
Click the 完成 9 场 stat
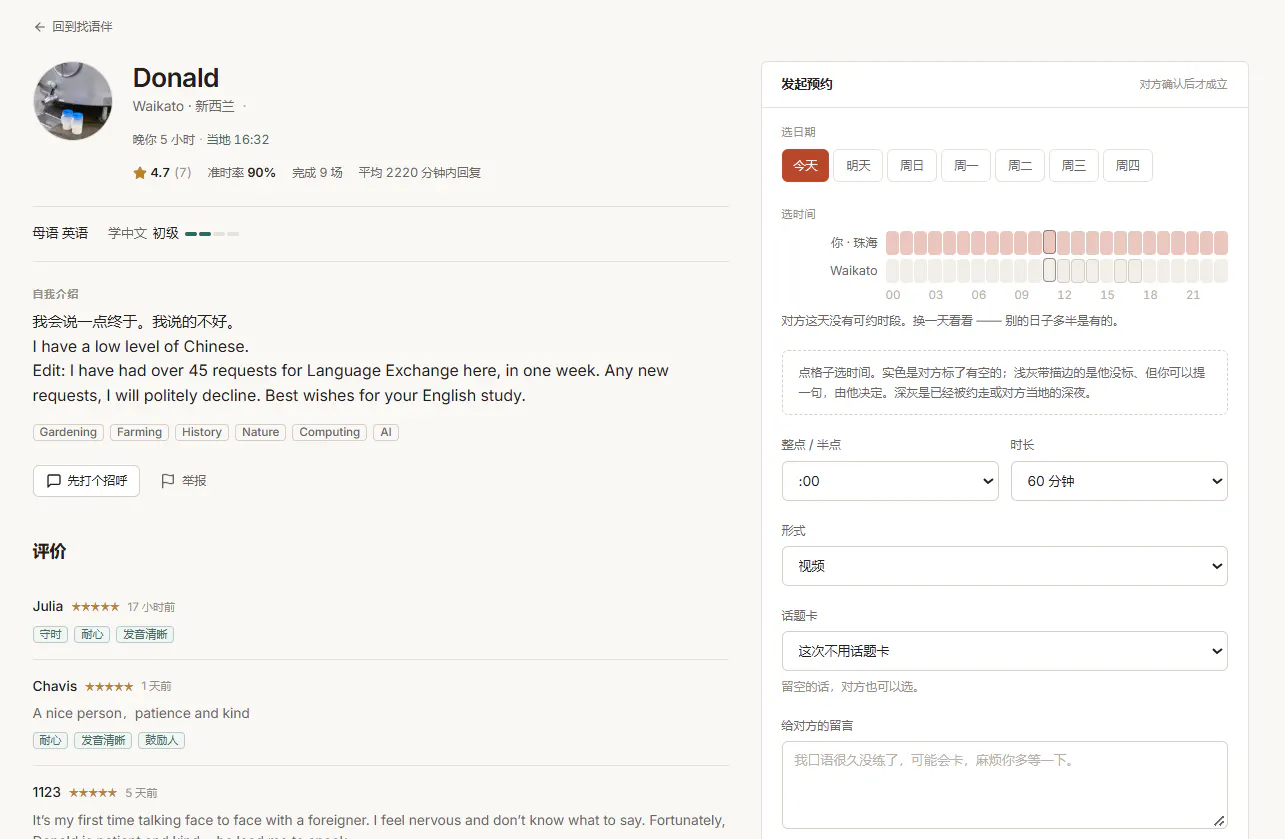317,173
